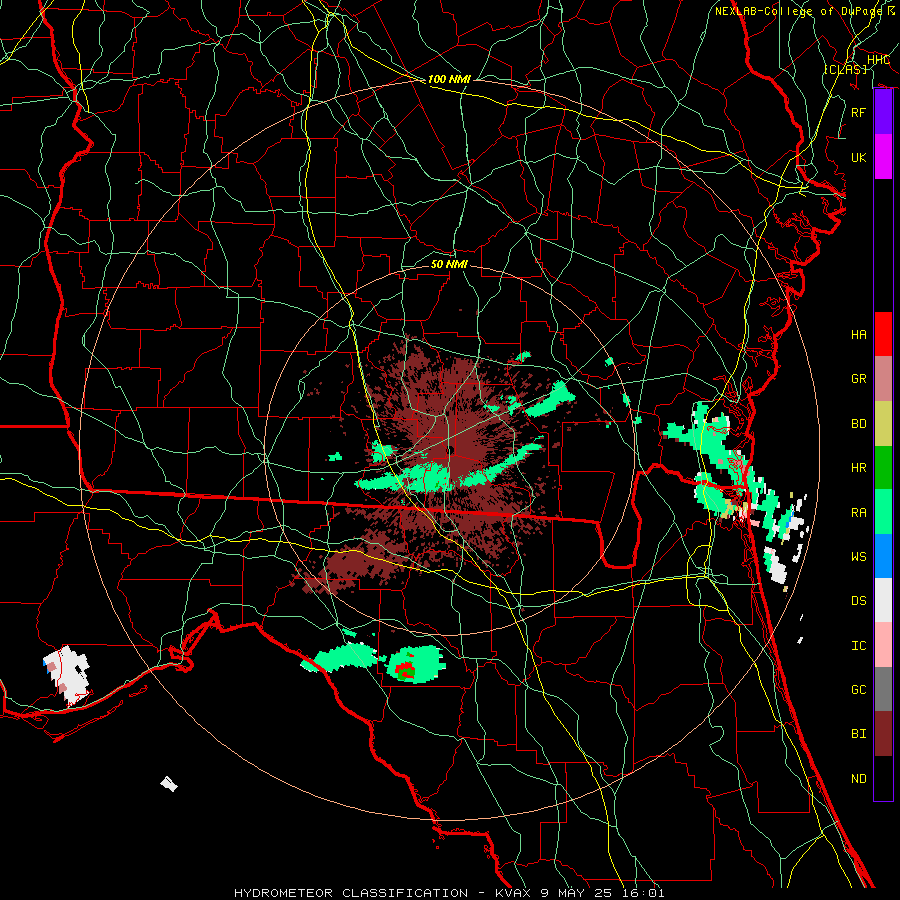
Task: Click the "[CLAS]" label above the legend
Action: pos(845,69)
